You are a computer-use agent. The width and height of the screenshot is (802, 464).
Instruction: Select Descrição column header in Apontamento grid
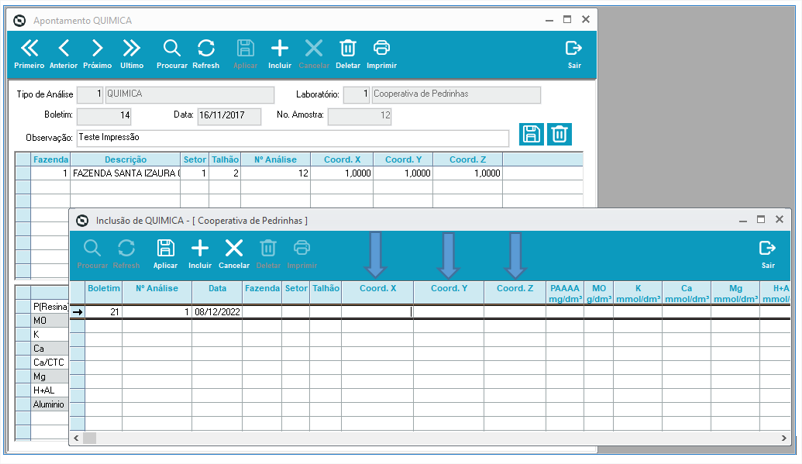click(x=125, y=160)
